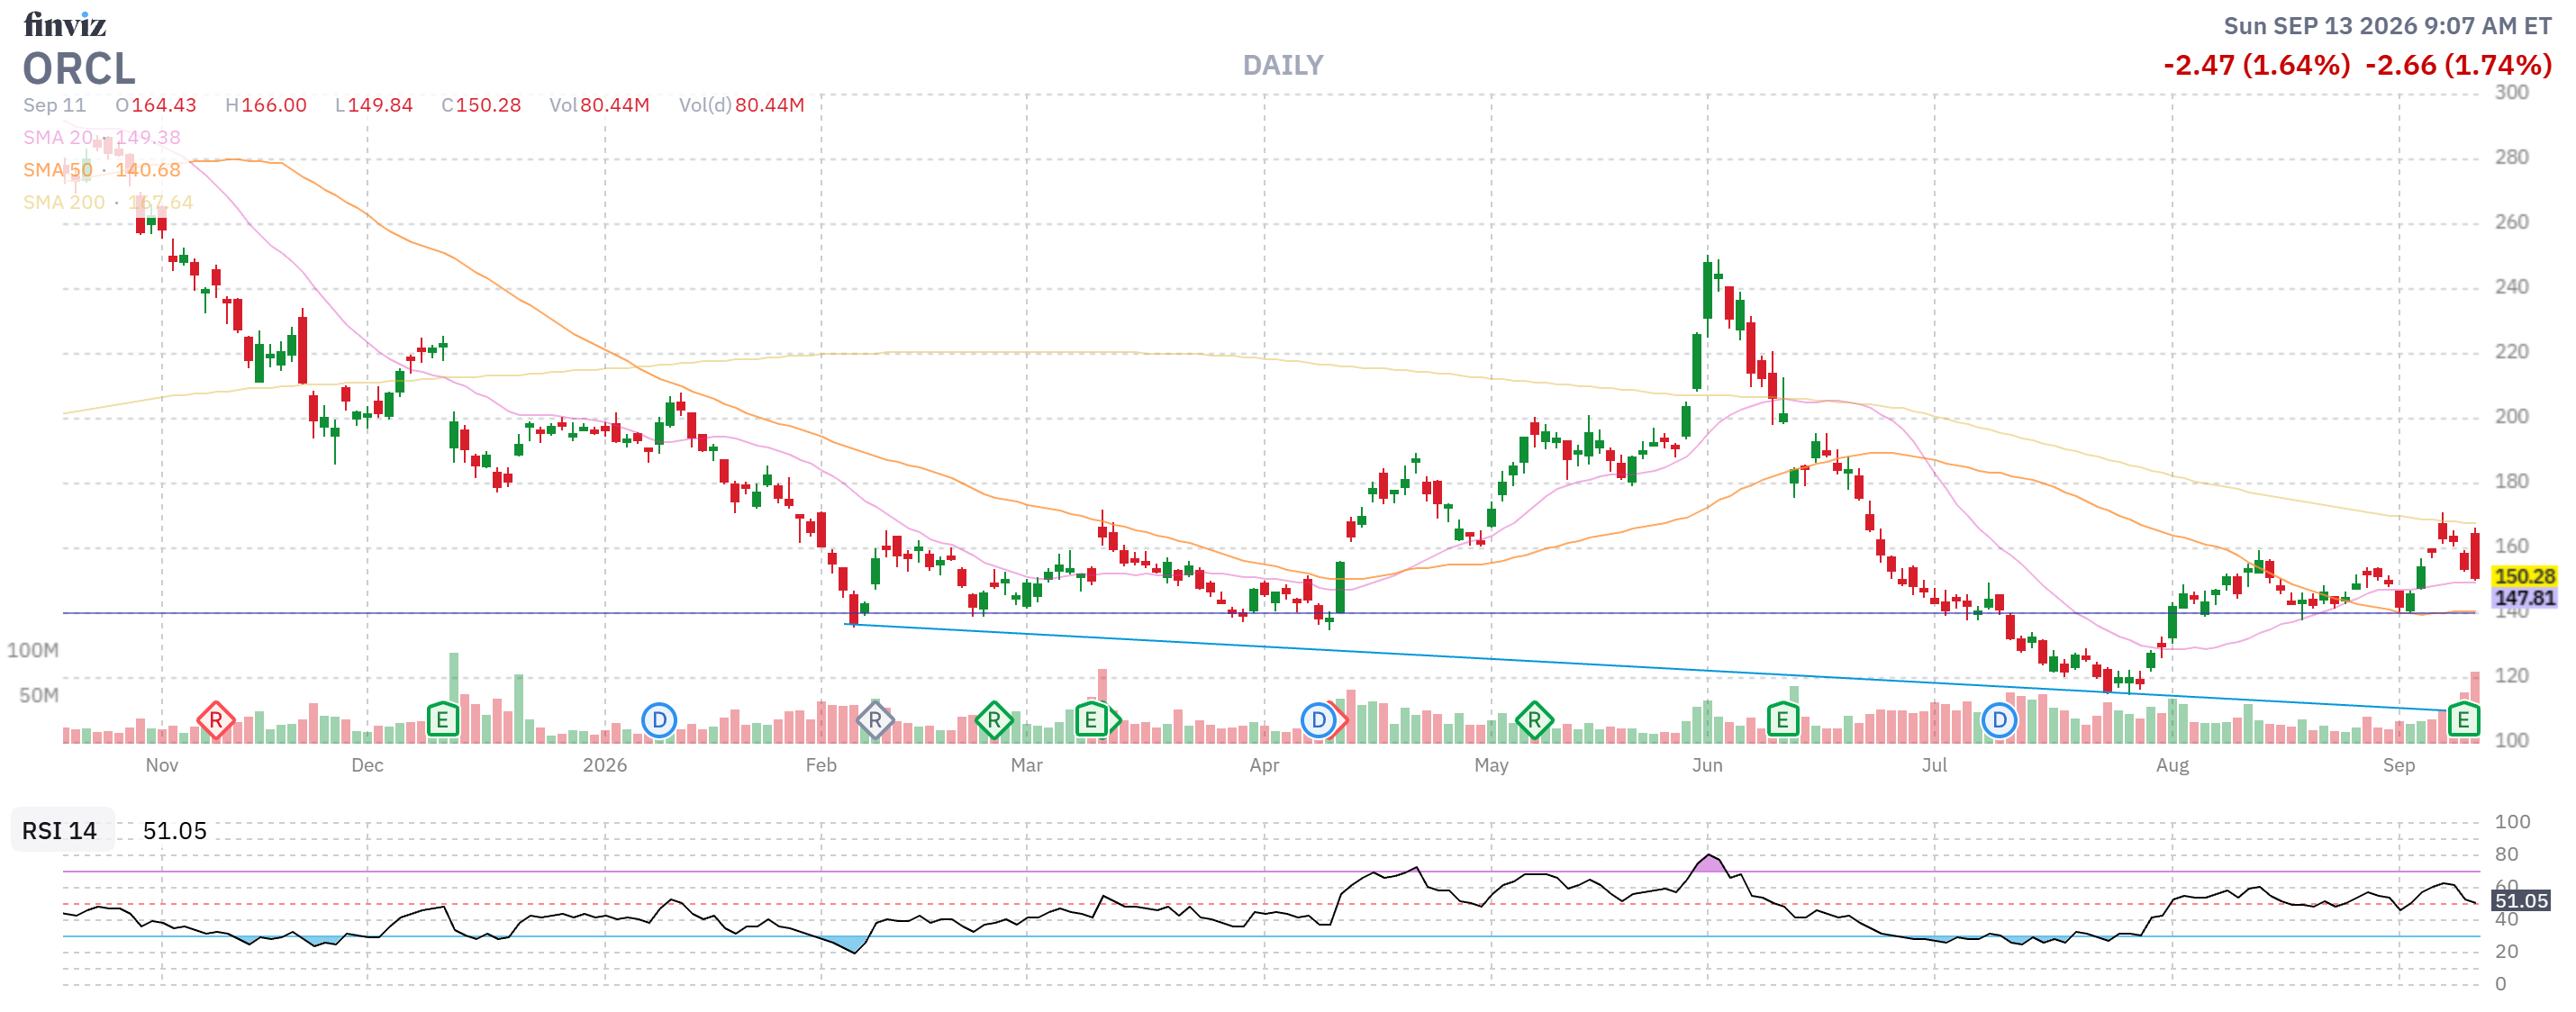Open the green R marker before the Mar label
The image size is (2576, 1012).
tap(993, 720)
